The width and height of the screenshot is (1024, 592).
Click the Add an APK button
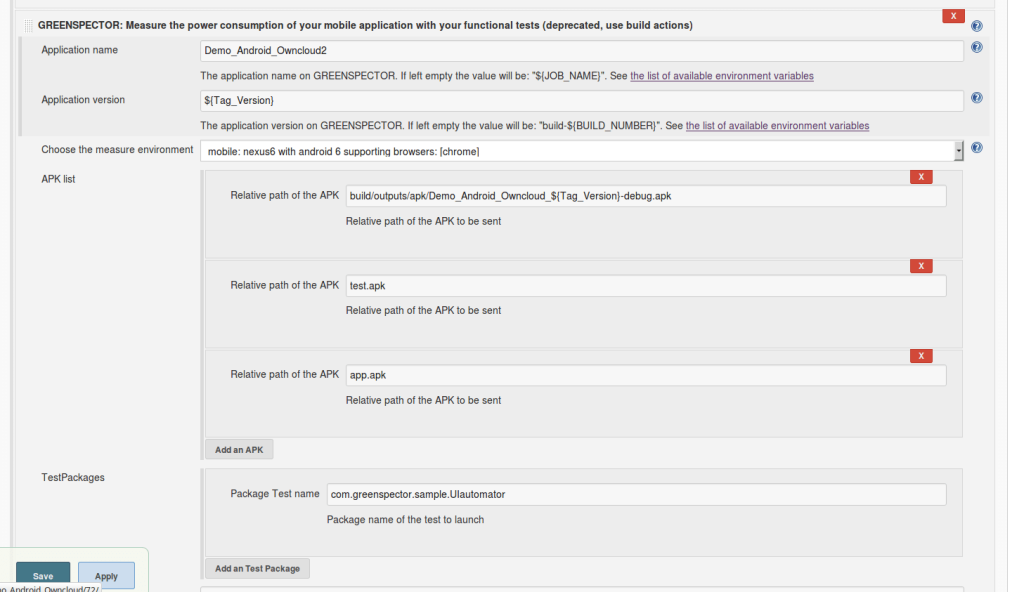pyautogui.click(x=239, y=450)
